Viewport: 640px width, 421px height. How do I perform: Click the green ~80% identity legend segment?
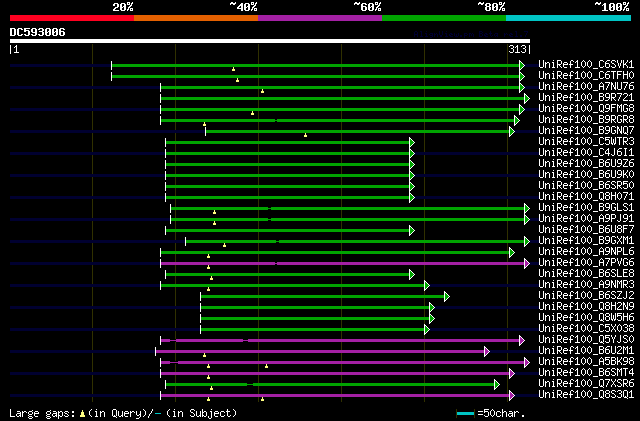(x=444, y=18)
